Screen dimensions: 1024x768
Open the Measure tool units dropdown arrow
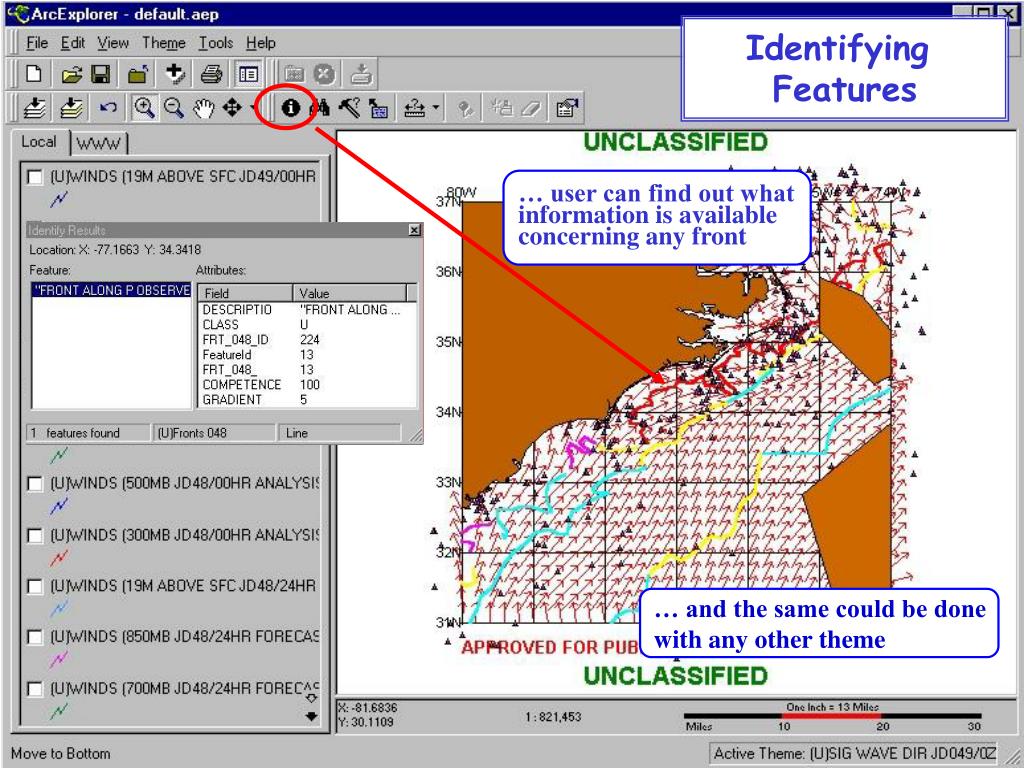pos(436,108)
